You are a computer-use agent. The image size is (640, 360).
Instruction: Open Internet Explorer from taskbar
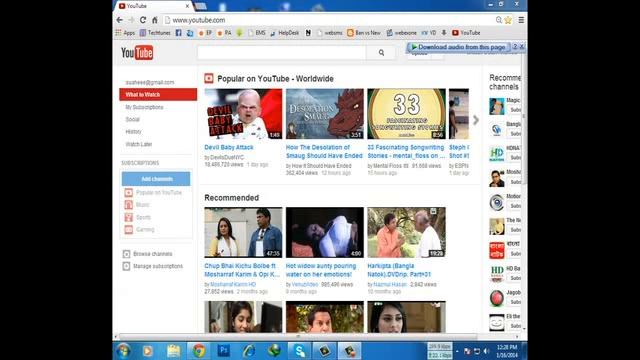pos(249,351)
